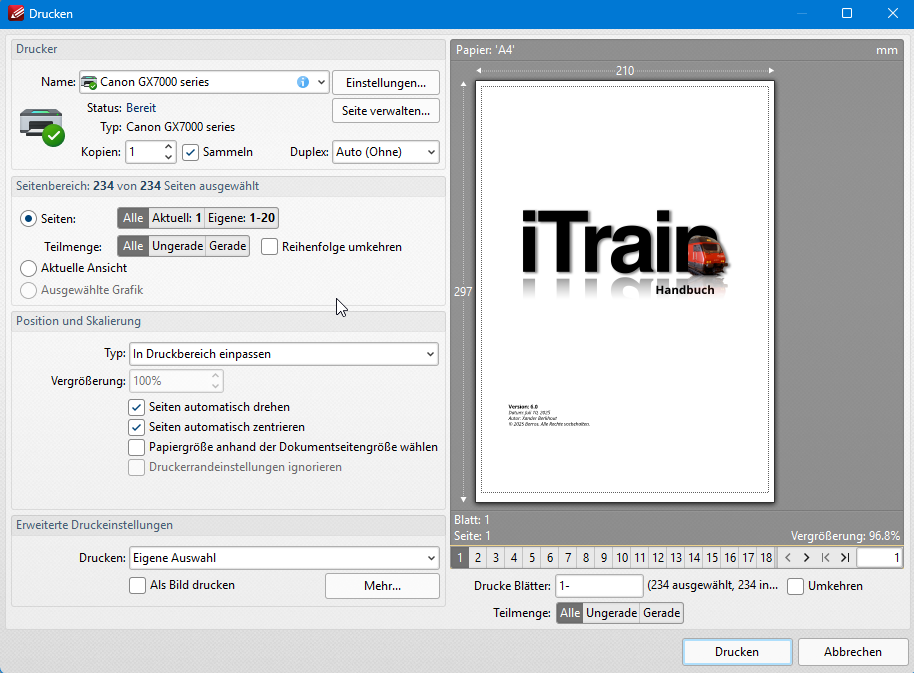The width and height of the screenshot is (914, 673).
Task: Select Alle in left Teilmenge
Action: click(x=133, y=246)
